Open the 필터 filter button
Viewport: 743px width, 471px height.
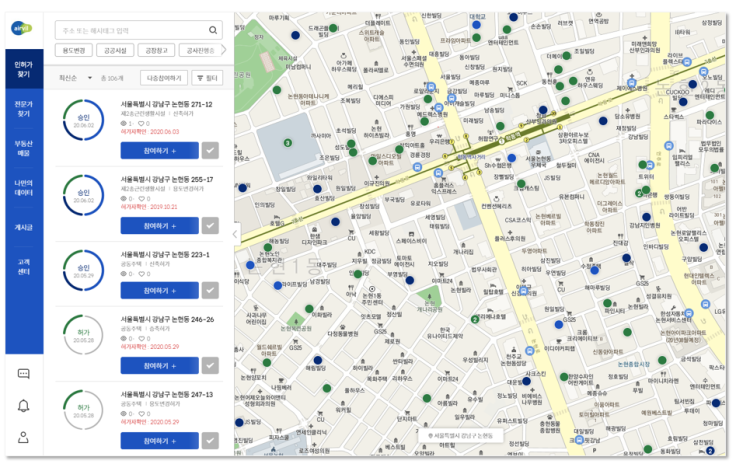pos(207,78)
